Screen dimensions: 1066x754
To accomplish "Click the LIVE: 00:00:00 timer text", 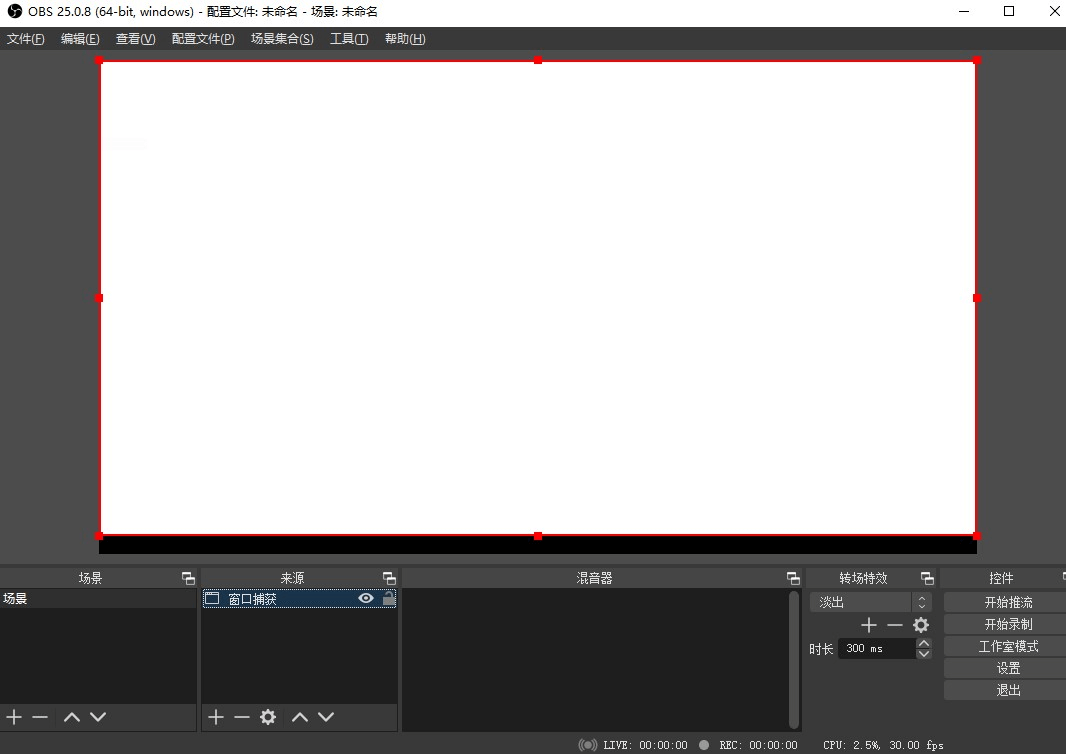I will click(x=645, y=745).
